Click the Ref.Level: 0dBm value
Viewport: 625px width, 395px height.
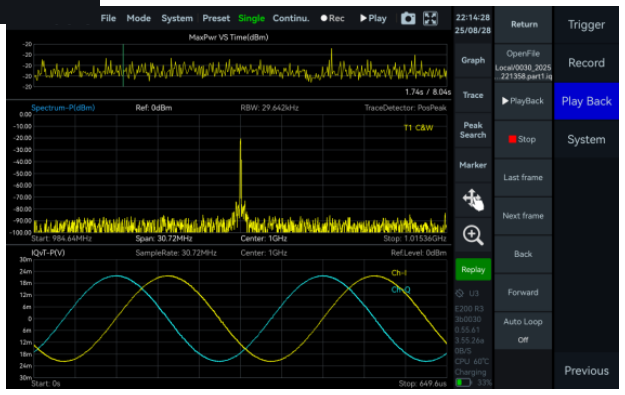(419, 253)
